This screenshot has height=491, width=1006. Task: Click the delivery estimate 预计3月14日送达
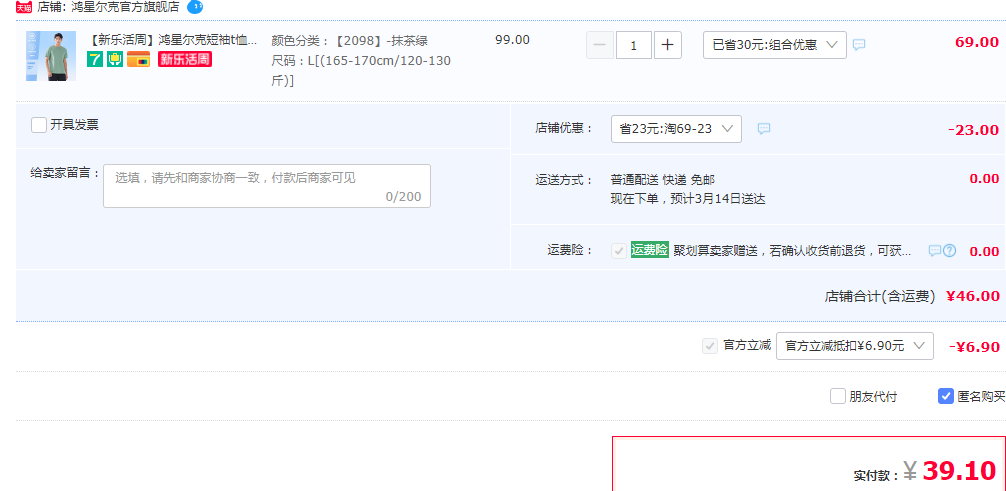(718, 199)
